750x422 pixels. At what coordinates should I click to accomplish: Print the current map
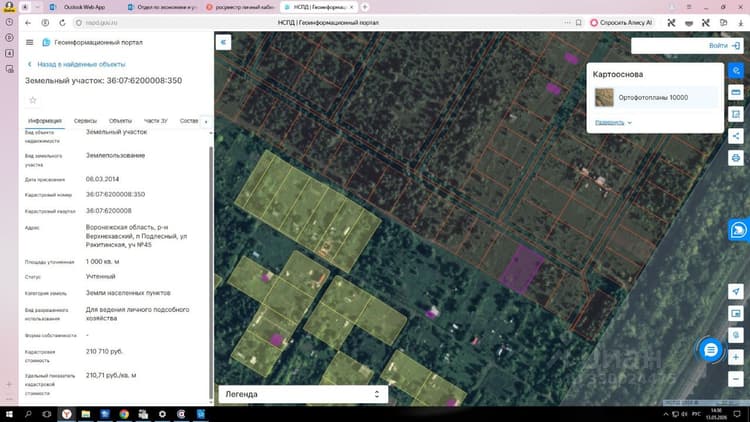(736, 158)
